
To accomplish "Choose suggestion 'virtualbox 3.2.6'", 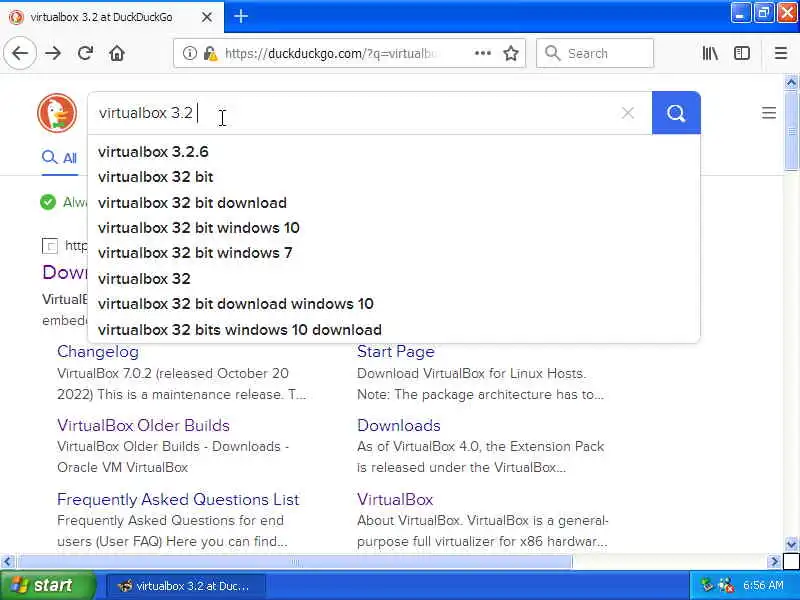I will 393,152.
